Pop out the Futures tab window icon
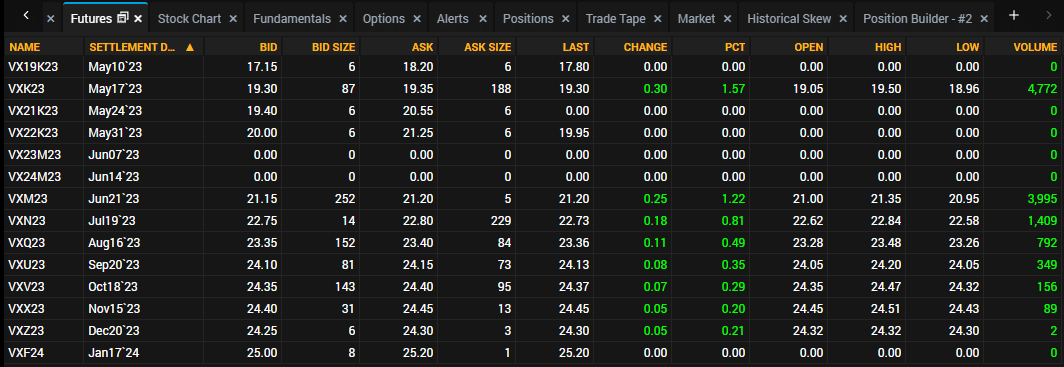 [x=123, y=18]
